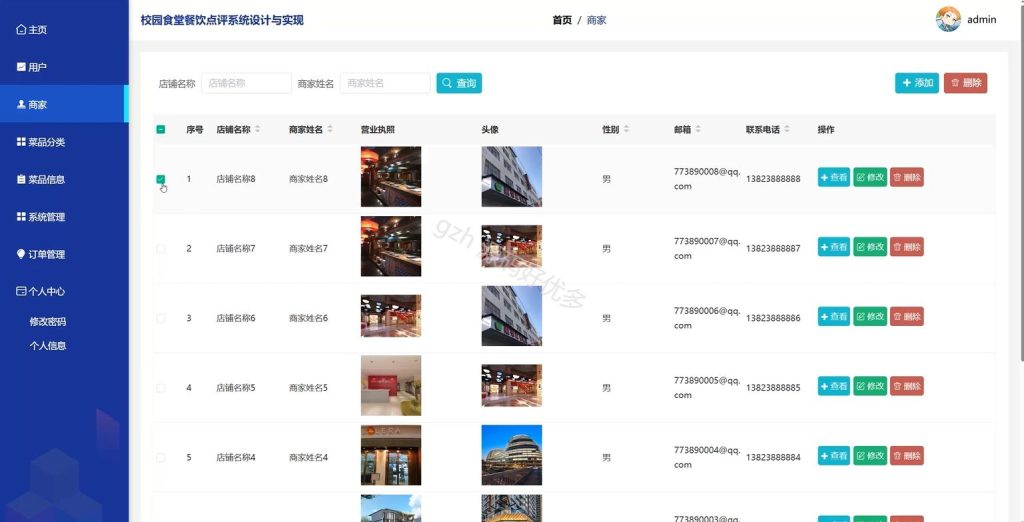Image resolution: width=1024 pixels, height=522 pixels.
Task: Select the 商家姓名6 cell
Action: 308,318
